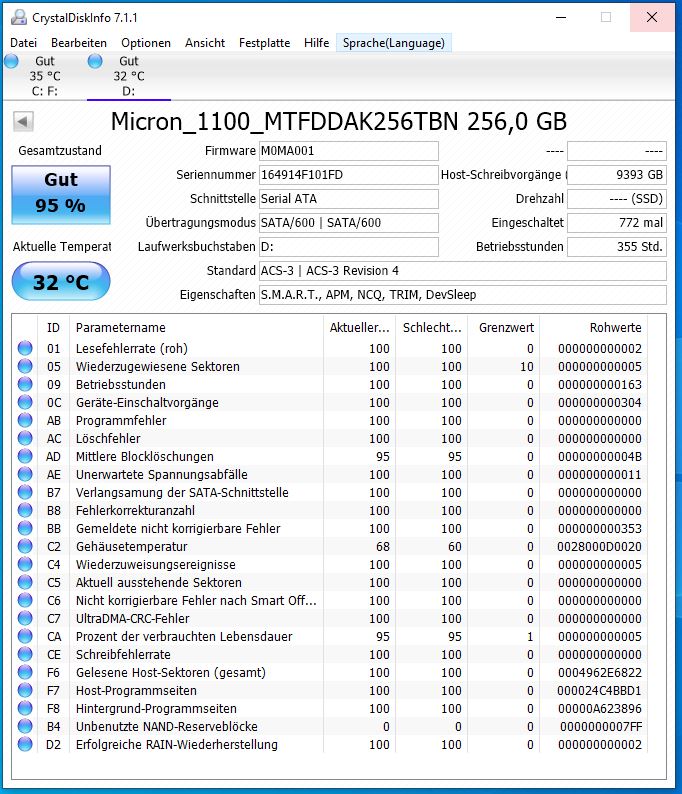Click status orb for Host-Programmseiten
This screenshot has height=794, width=682.
click(25, 690)
